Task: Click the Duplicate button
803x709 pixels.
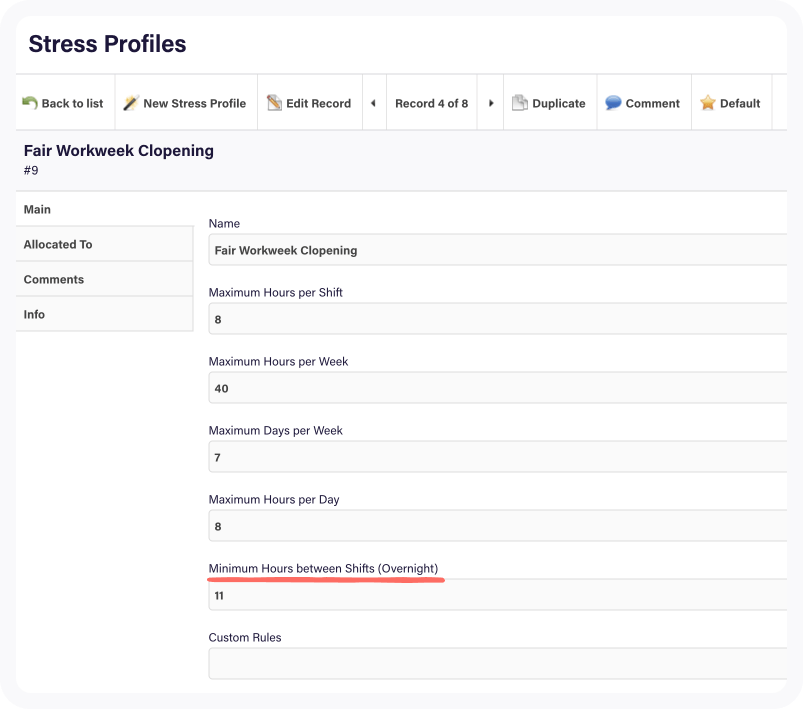Action: pos(549,102)
